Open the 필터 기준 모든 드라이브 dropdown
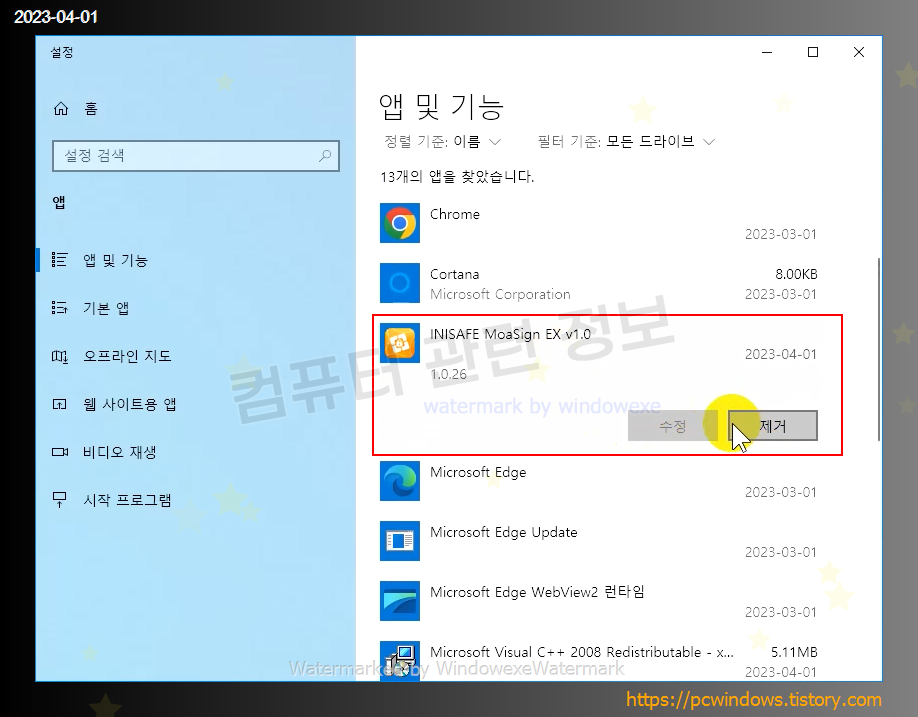The width and height of the screenshot is (918, 717). coord(626,142)
